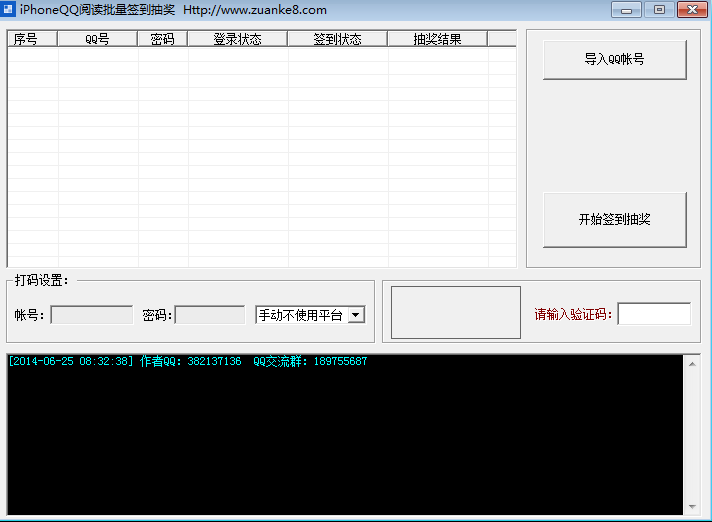Sort by the QQ号 column header
This screenshot has height=522, width=712.
[98, 39]
